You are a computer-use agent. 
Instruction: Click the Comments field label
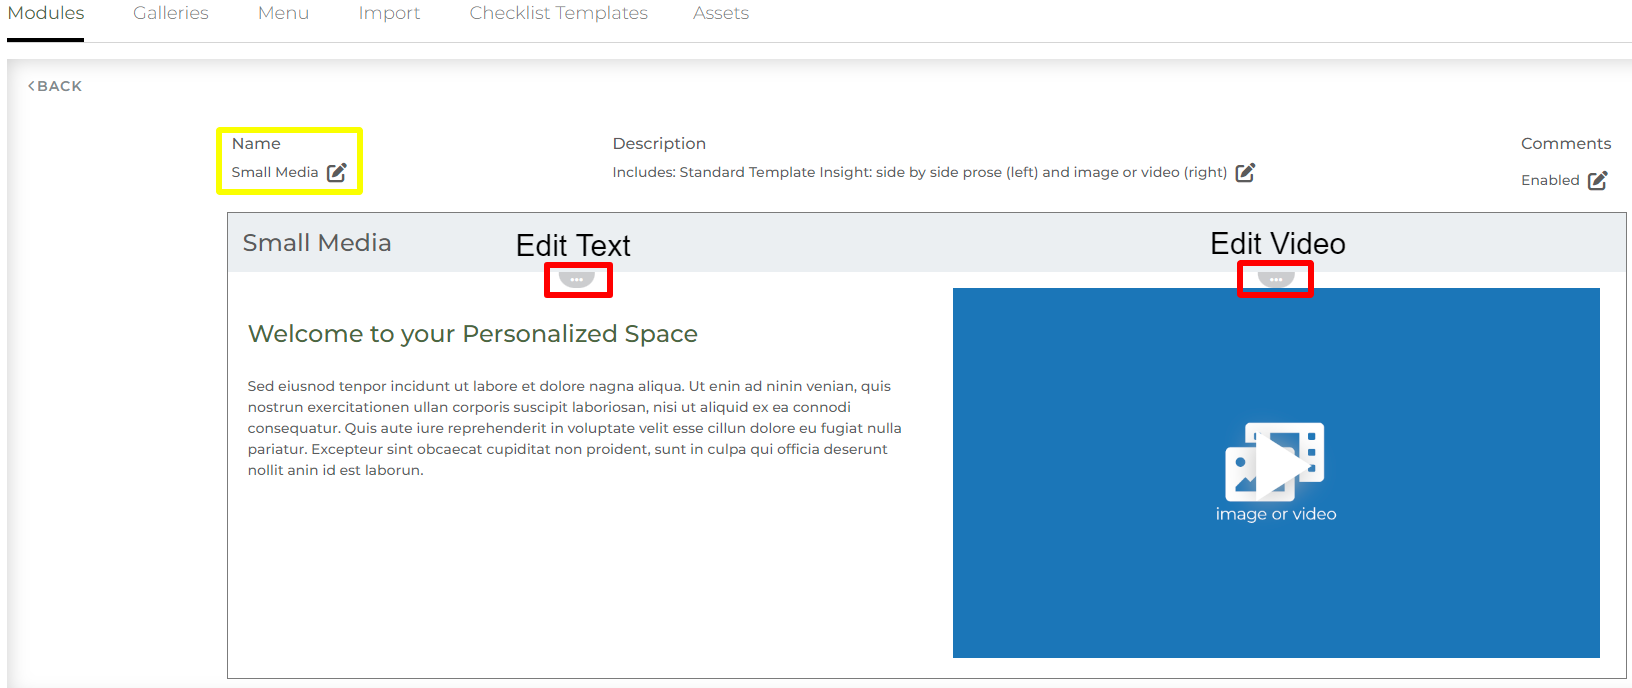(1566, 143)
